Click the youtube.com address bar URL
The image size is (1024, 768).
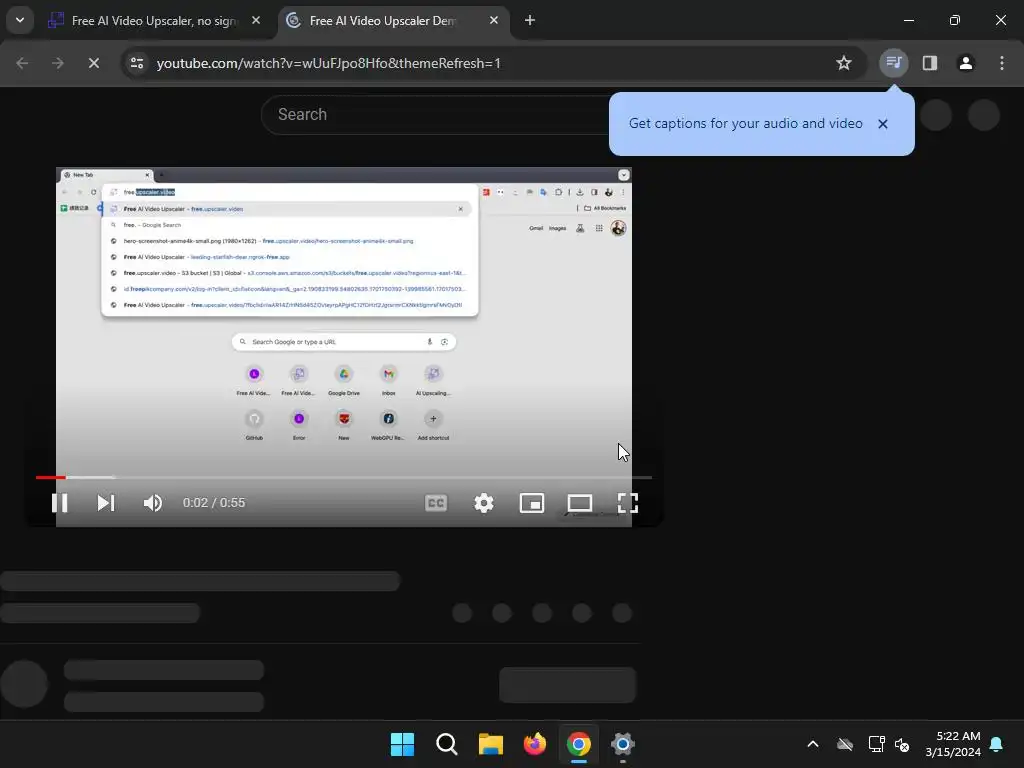[328, 63]
